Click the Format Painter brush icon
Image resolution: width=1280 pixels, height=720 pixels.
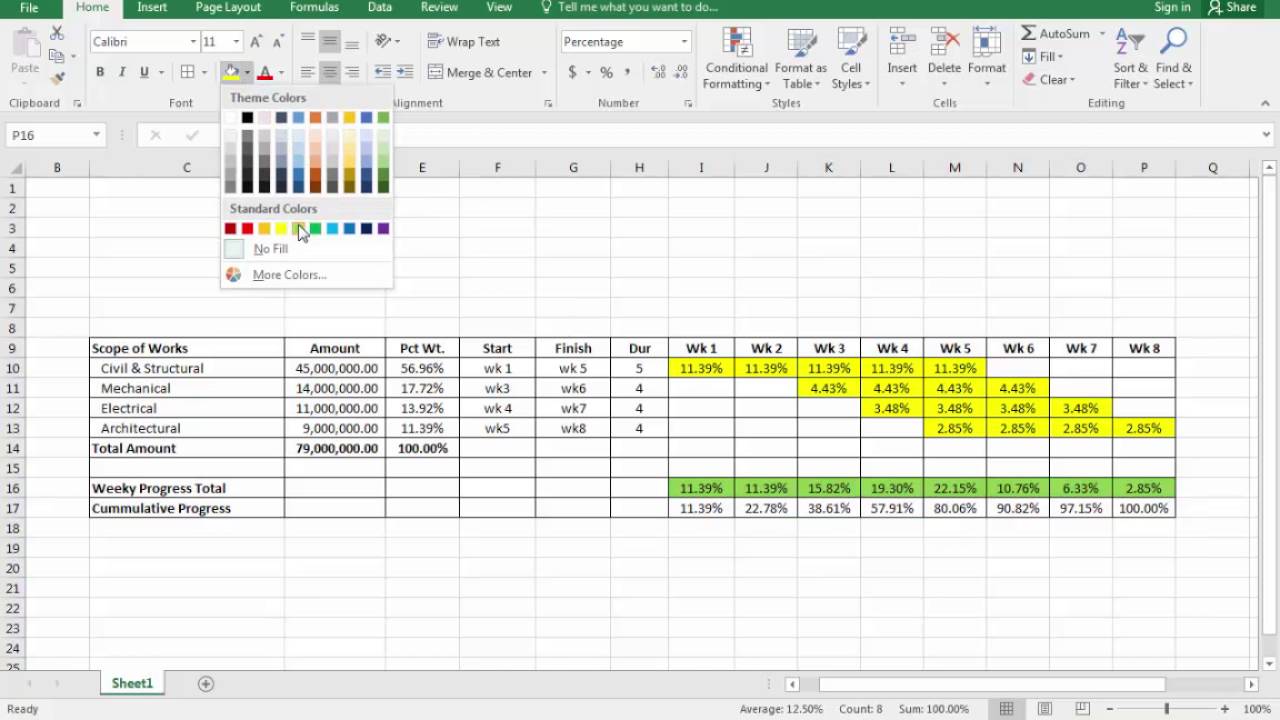(57, 77)
